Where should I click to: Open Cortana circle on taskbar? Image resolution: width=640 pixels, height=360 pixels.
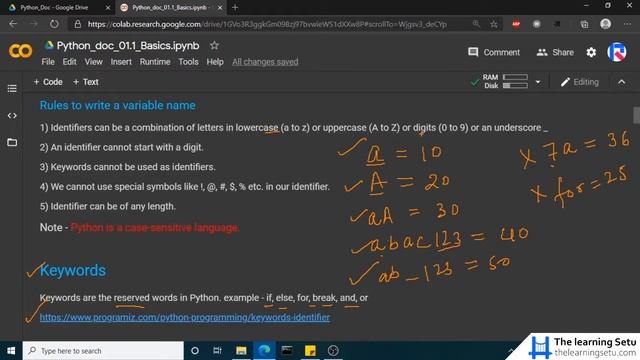coord(195,351)
